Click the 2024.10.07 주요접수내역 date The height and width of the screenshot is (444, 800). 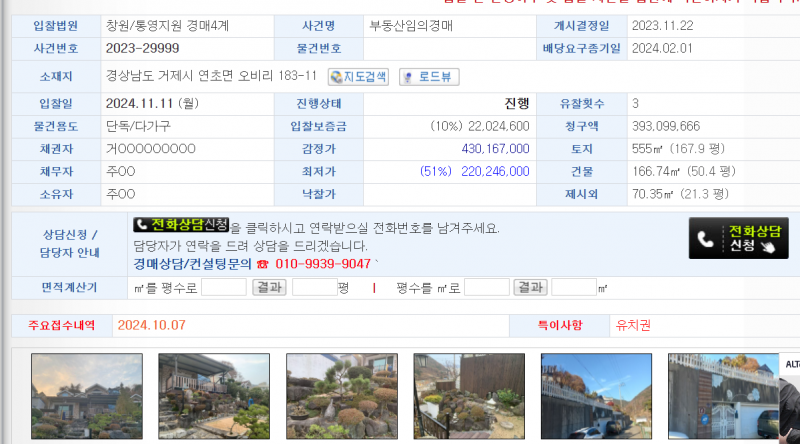151,326
